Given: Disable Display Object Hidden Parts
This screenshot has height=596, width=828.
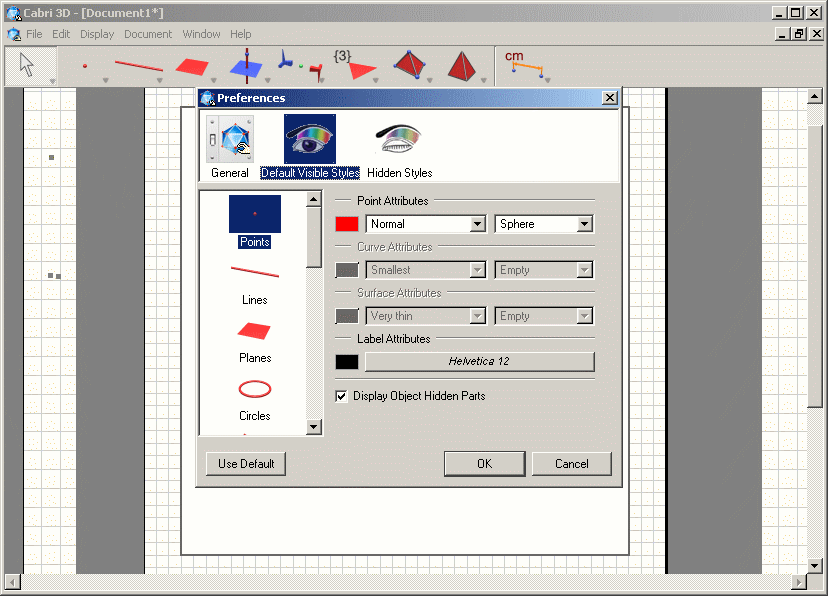Looking at the screenshot, I should (x=342, y=396).
